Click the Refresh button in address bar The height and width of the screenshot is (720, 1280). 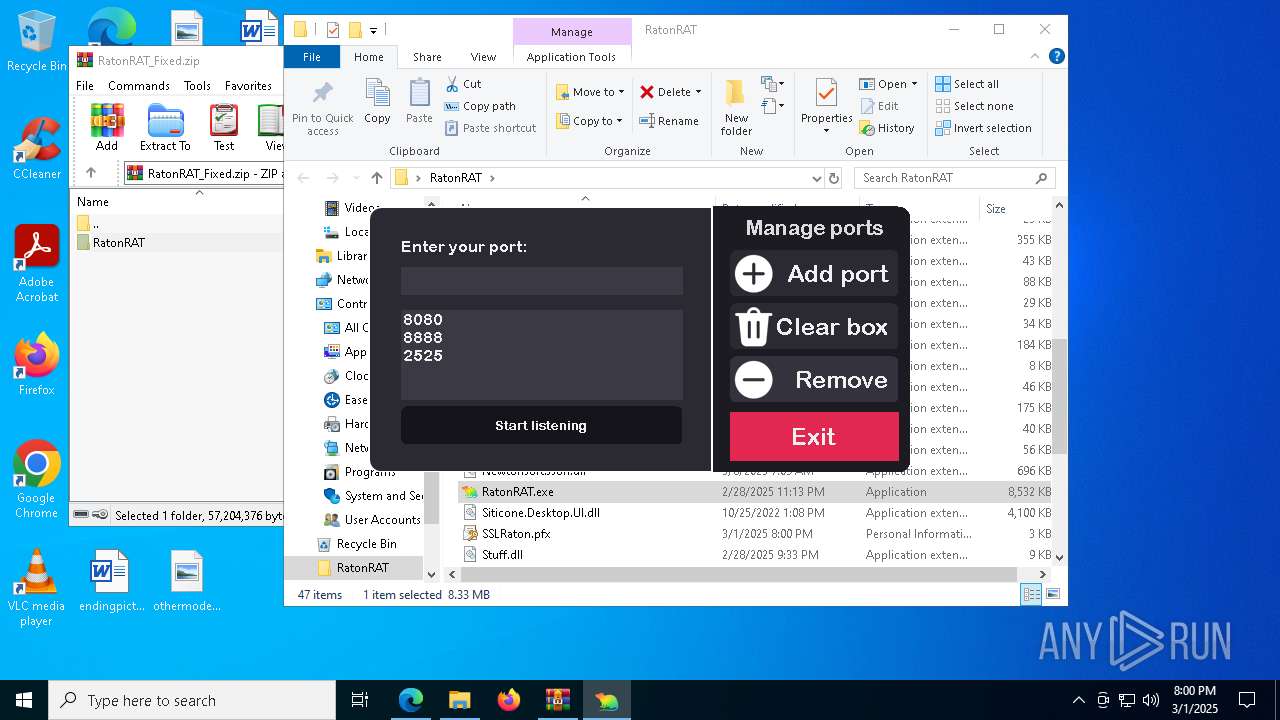coord(834,178)
